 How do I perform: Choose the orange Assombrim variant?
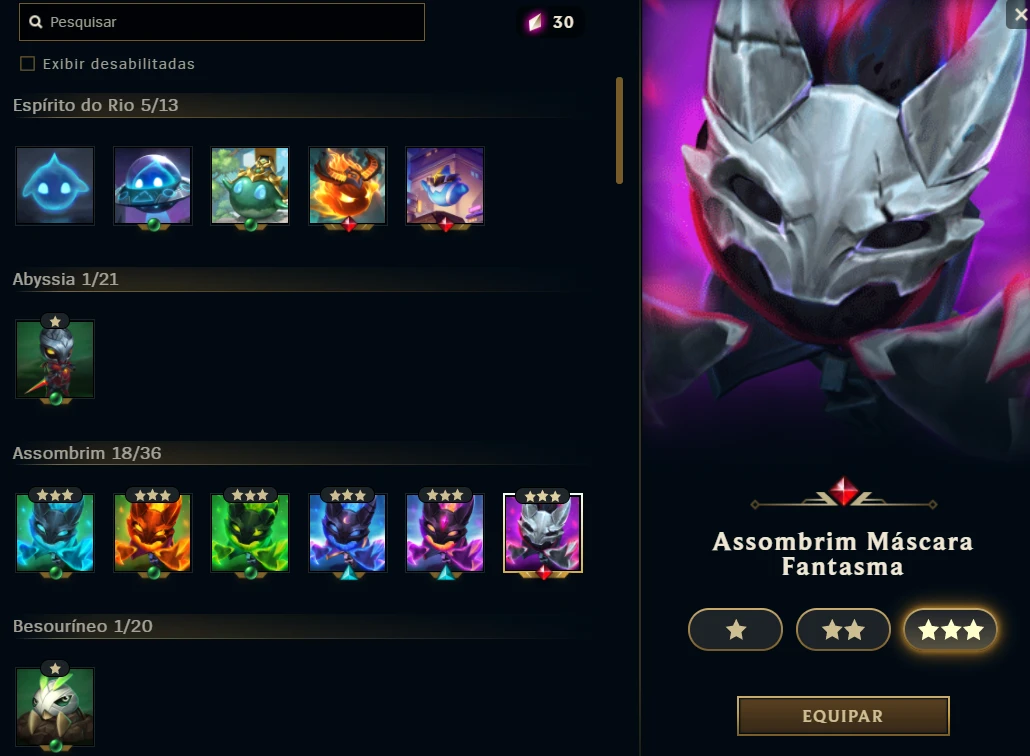point(152,533)
